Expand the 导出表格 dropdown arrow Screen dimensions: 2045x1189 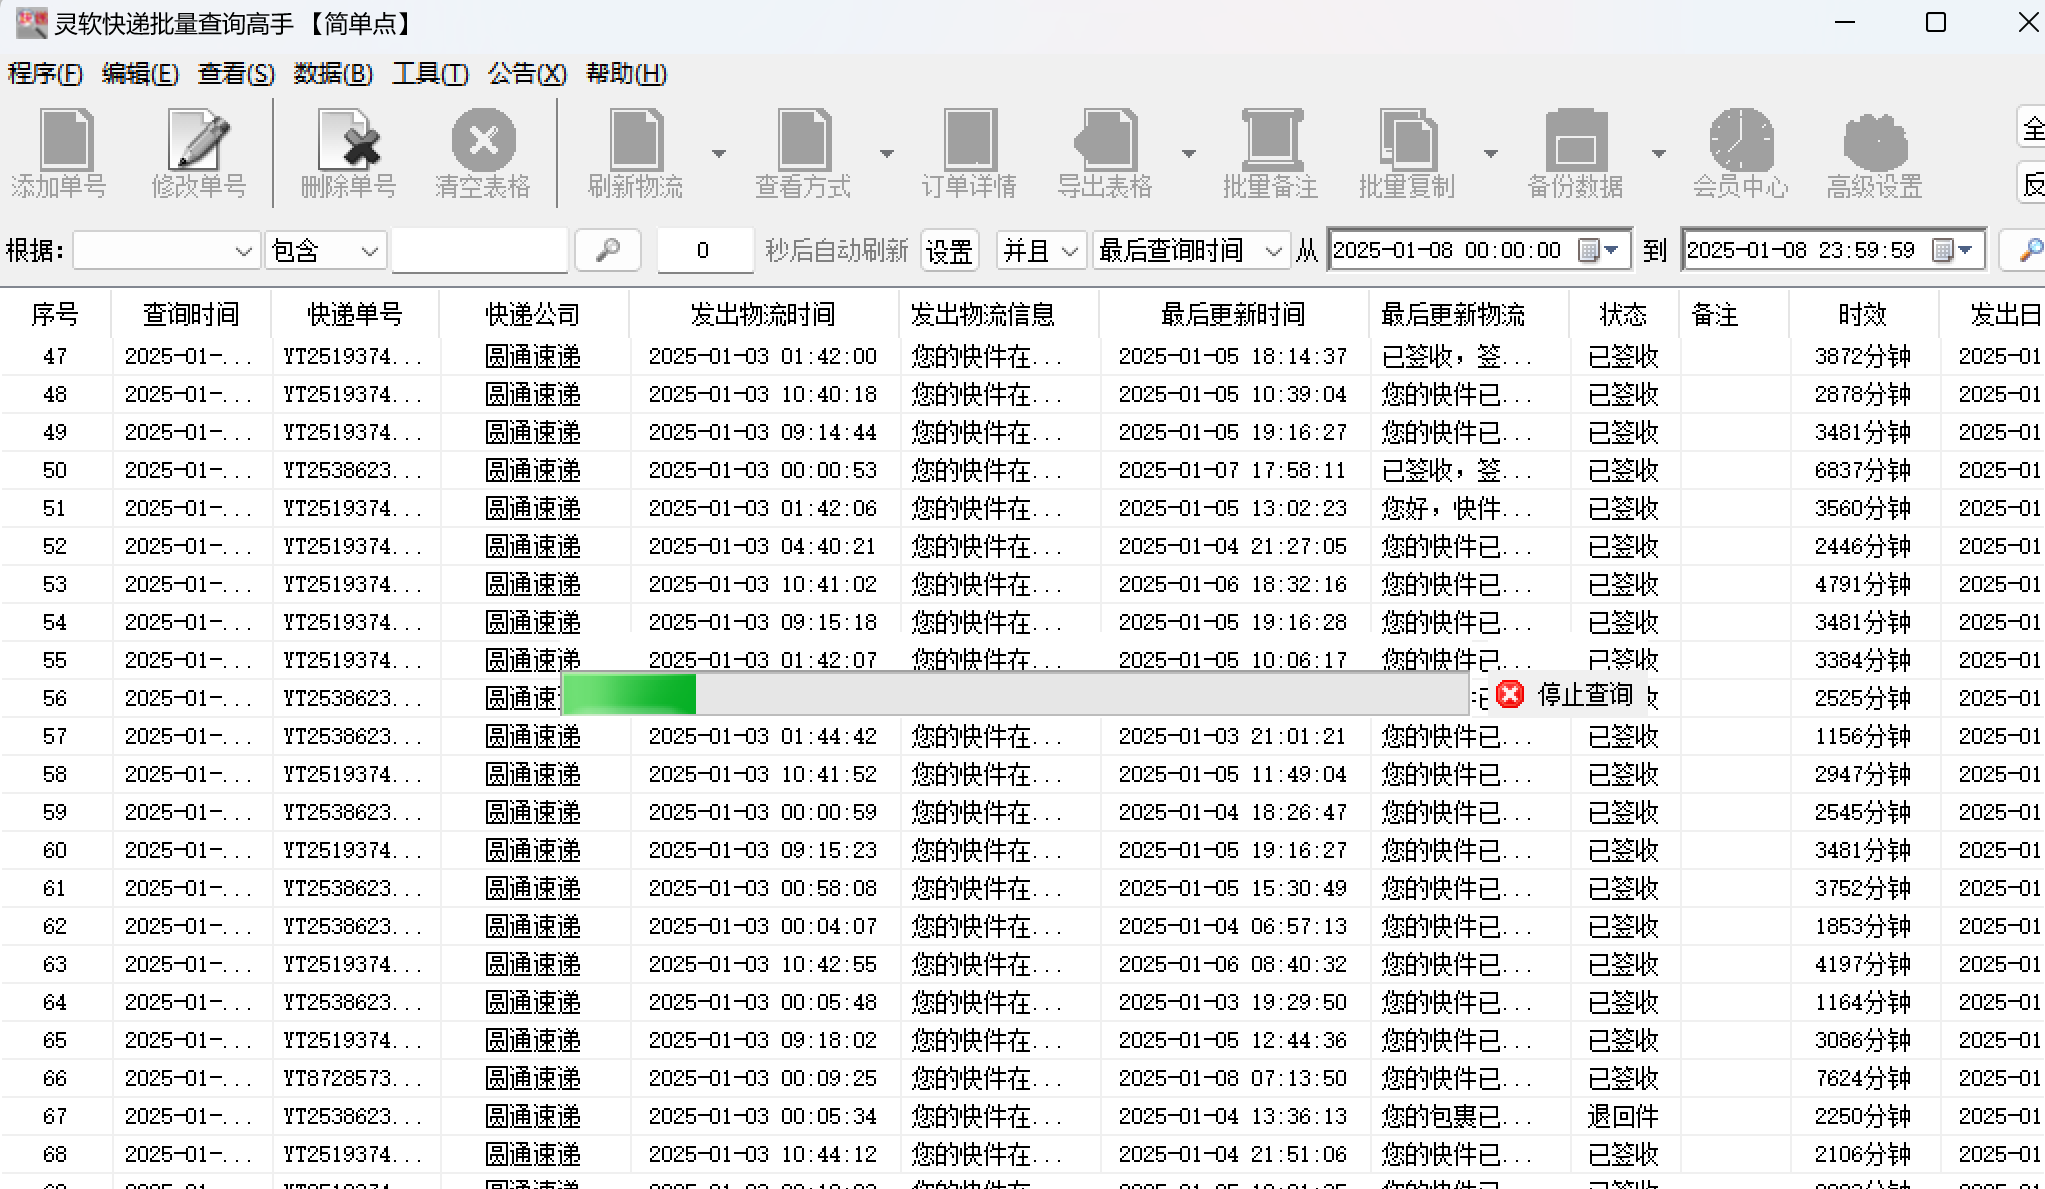(x=1189, y=154)
